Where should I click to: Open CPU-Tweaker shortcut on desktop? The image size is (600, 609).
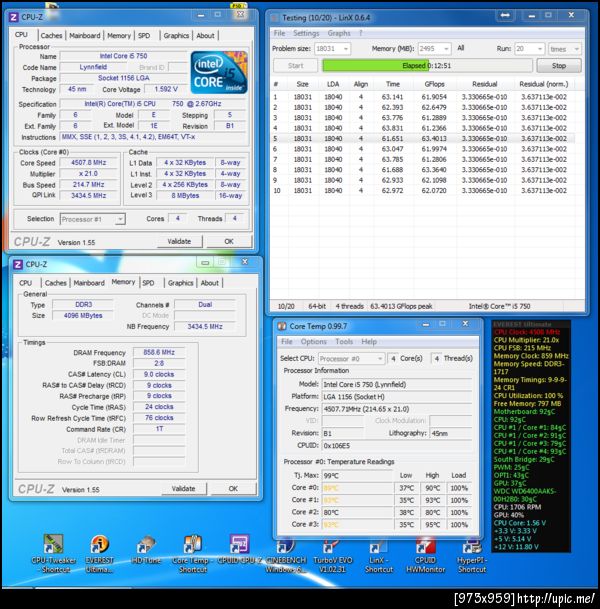click(x=54, y=553)
